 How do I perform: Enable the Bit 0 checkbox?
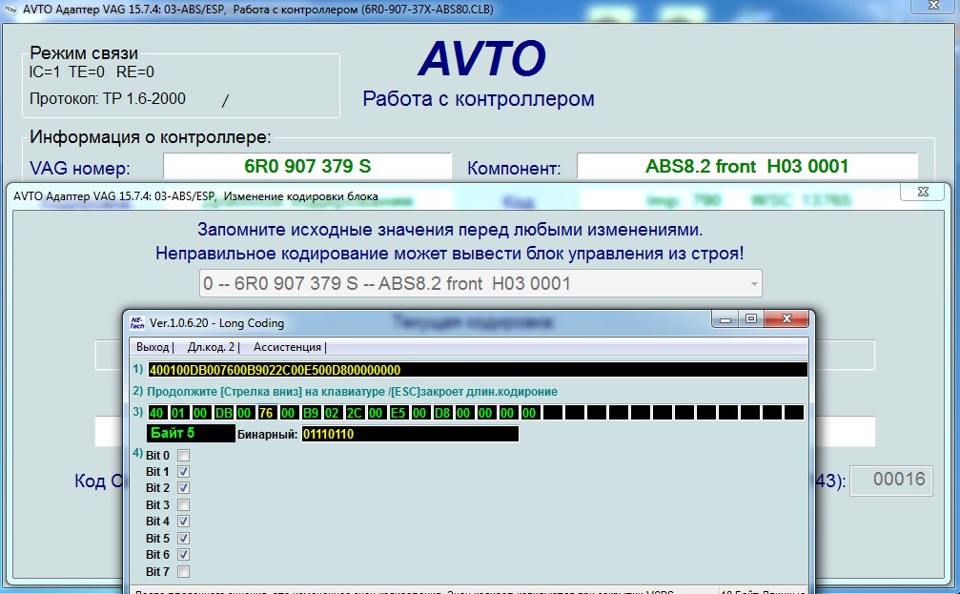(183, 455)
